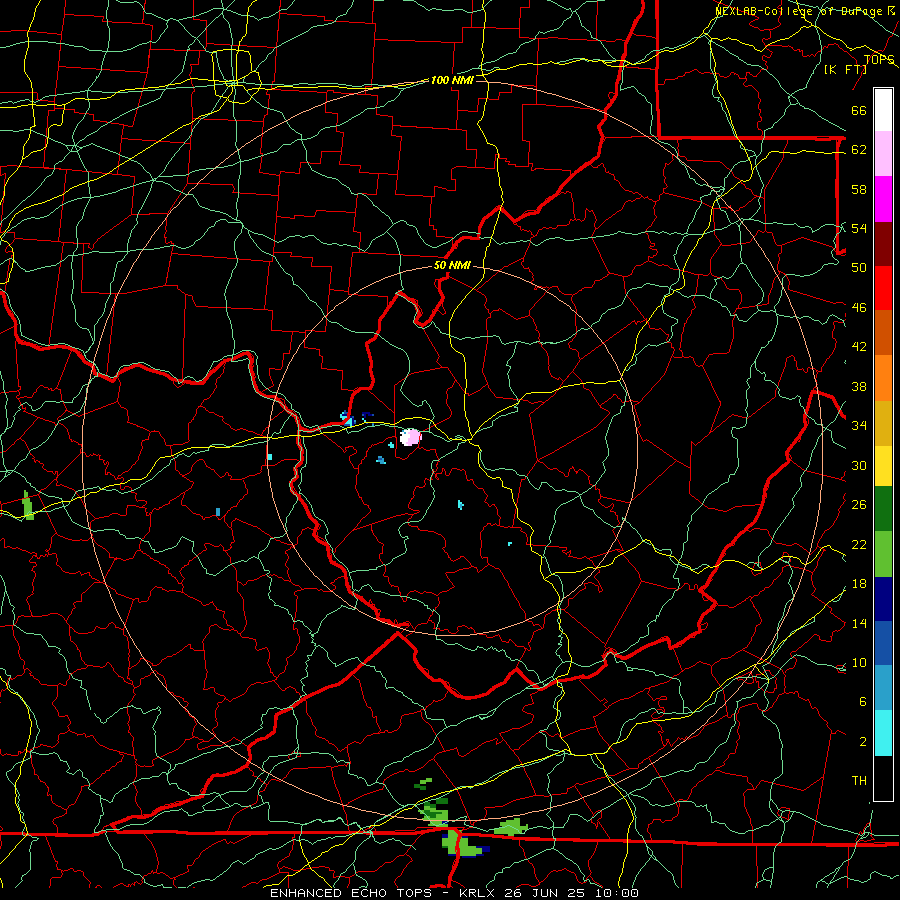The width and height of the screenshot is (900, 900).
Task: Click the legend value '18'
Action: coord(859,584)
